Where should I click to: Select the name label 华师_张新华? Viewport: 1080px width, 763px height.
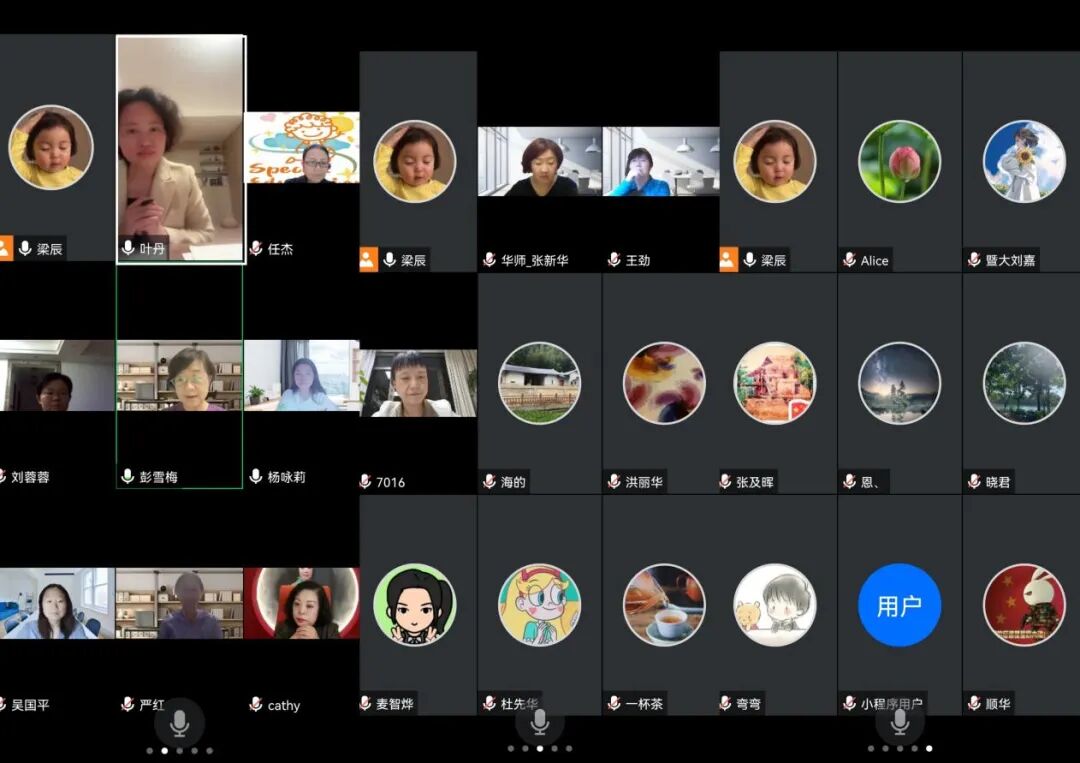click(x=534, y=260)
